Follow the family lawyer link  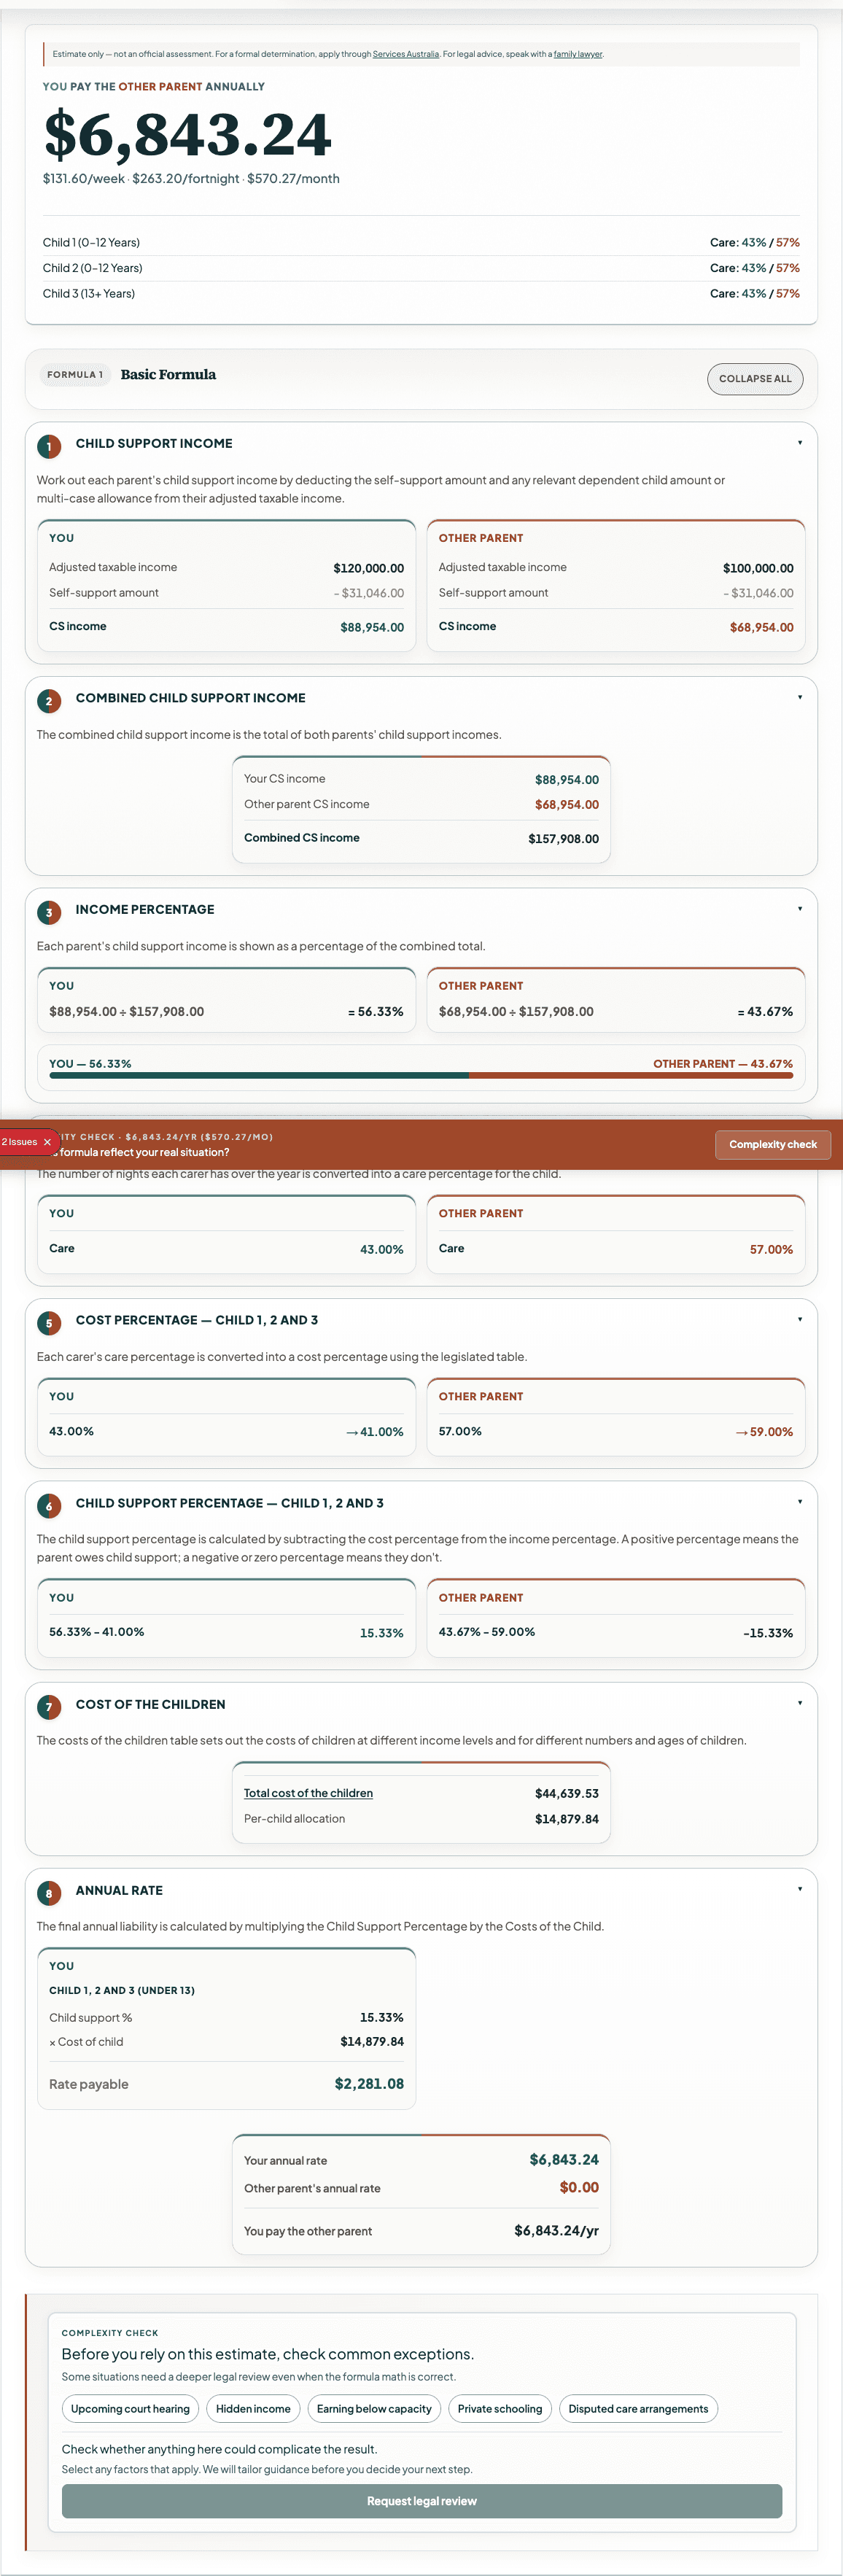tap(578, 54)
